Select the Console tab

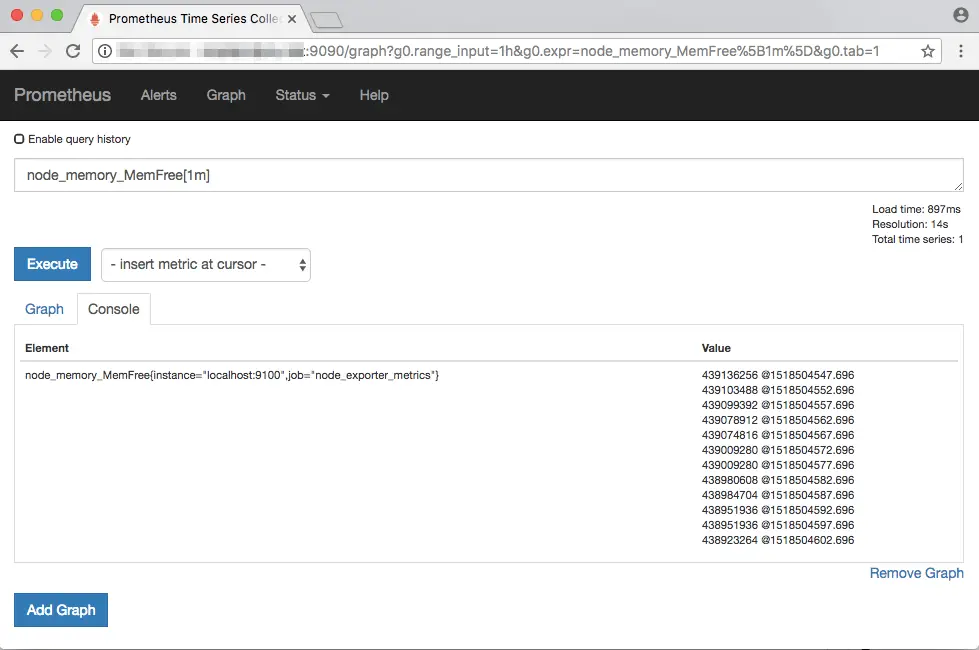114,309
